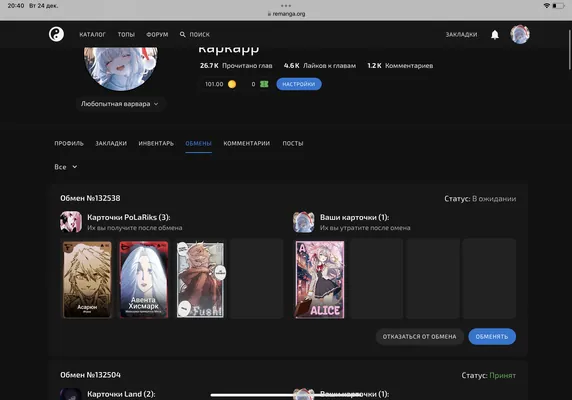Click the Wi-Fi status icon
The image size is (572, 400).
pos(546,5)
